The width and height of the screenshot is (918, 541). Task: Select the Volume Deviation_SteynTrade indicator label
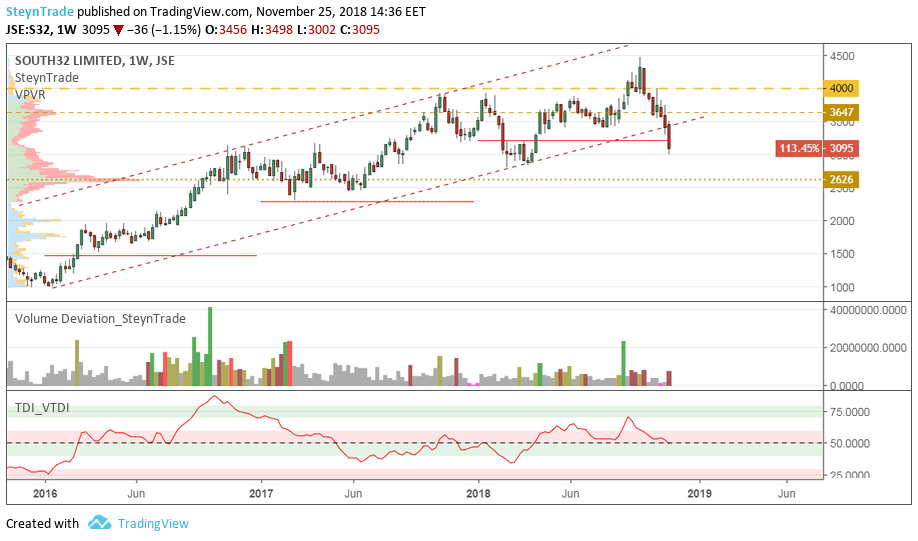point(100,319)
